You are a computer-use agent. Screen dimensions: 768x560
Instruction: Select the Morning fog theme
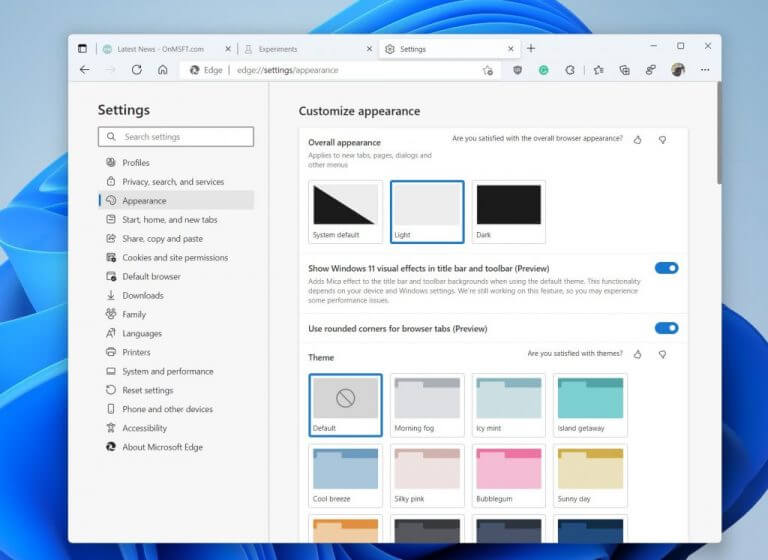(x=427, y=405)
